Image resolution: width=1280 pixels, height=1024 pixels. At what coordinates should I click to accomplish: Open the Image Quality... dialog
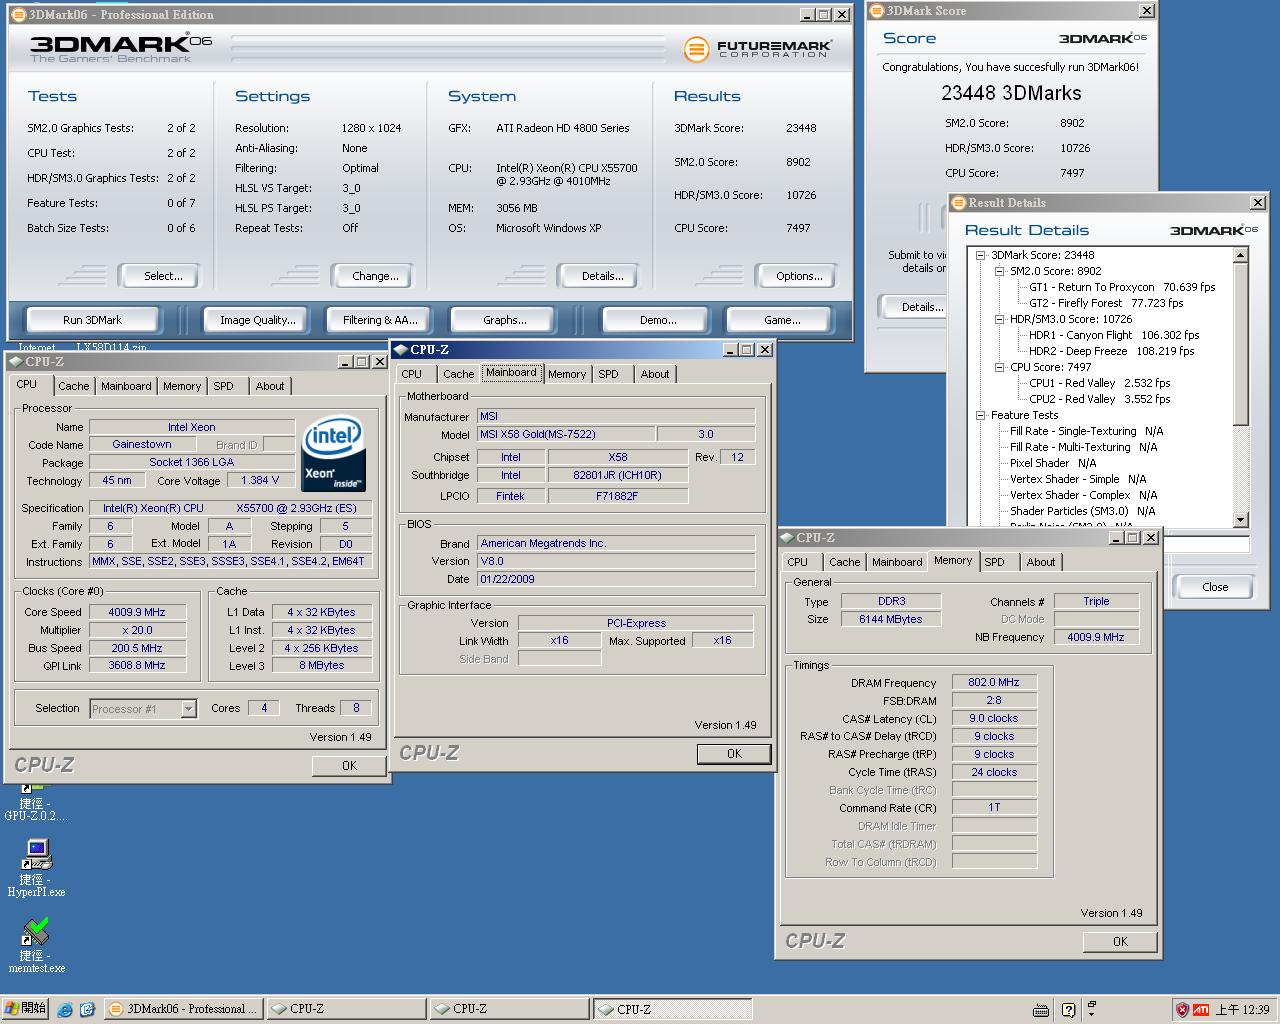click(x=258, y=320)
